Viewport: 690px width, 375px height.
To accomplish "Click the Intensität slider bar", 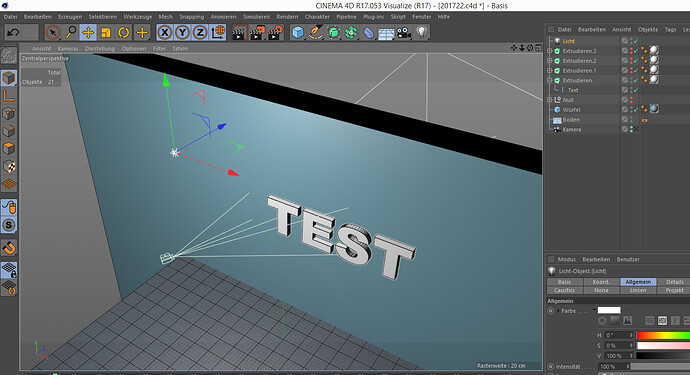I will [x=660, y=366].
